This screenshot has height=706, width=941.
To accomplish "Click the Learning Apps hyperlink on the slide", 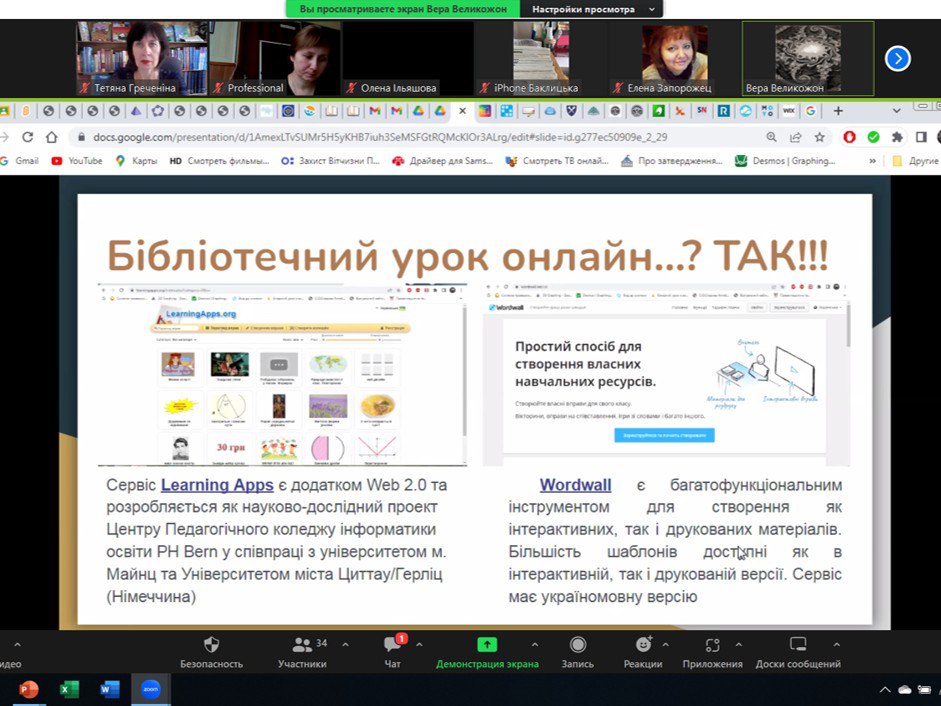I will (217, 485).
